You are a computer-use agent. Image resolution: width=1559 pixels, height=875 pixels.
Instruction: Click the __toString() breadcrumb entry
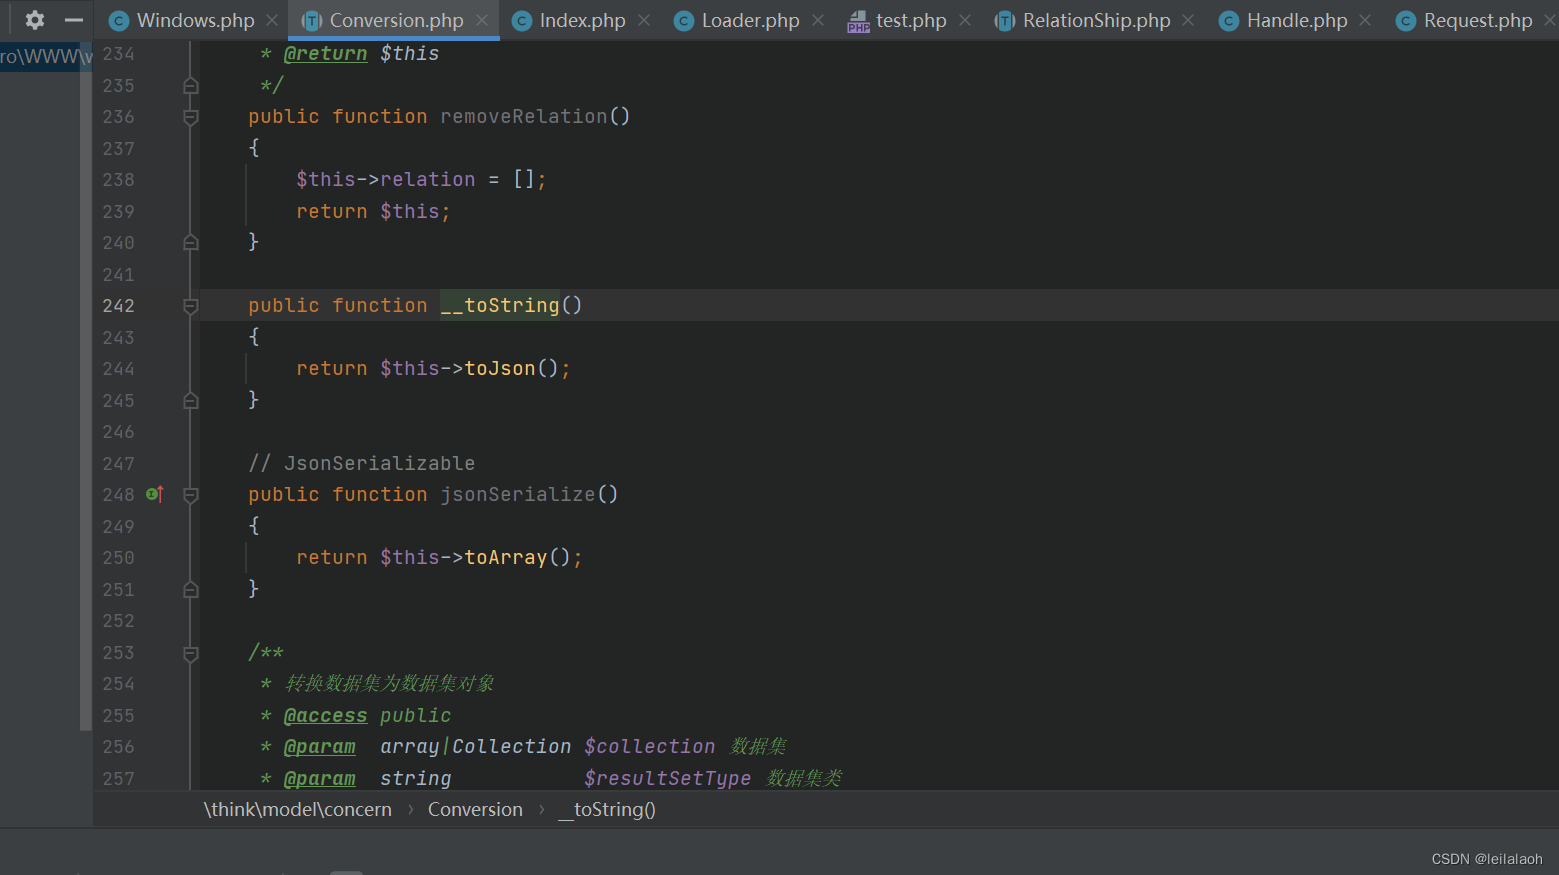coord(606,809)
